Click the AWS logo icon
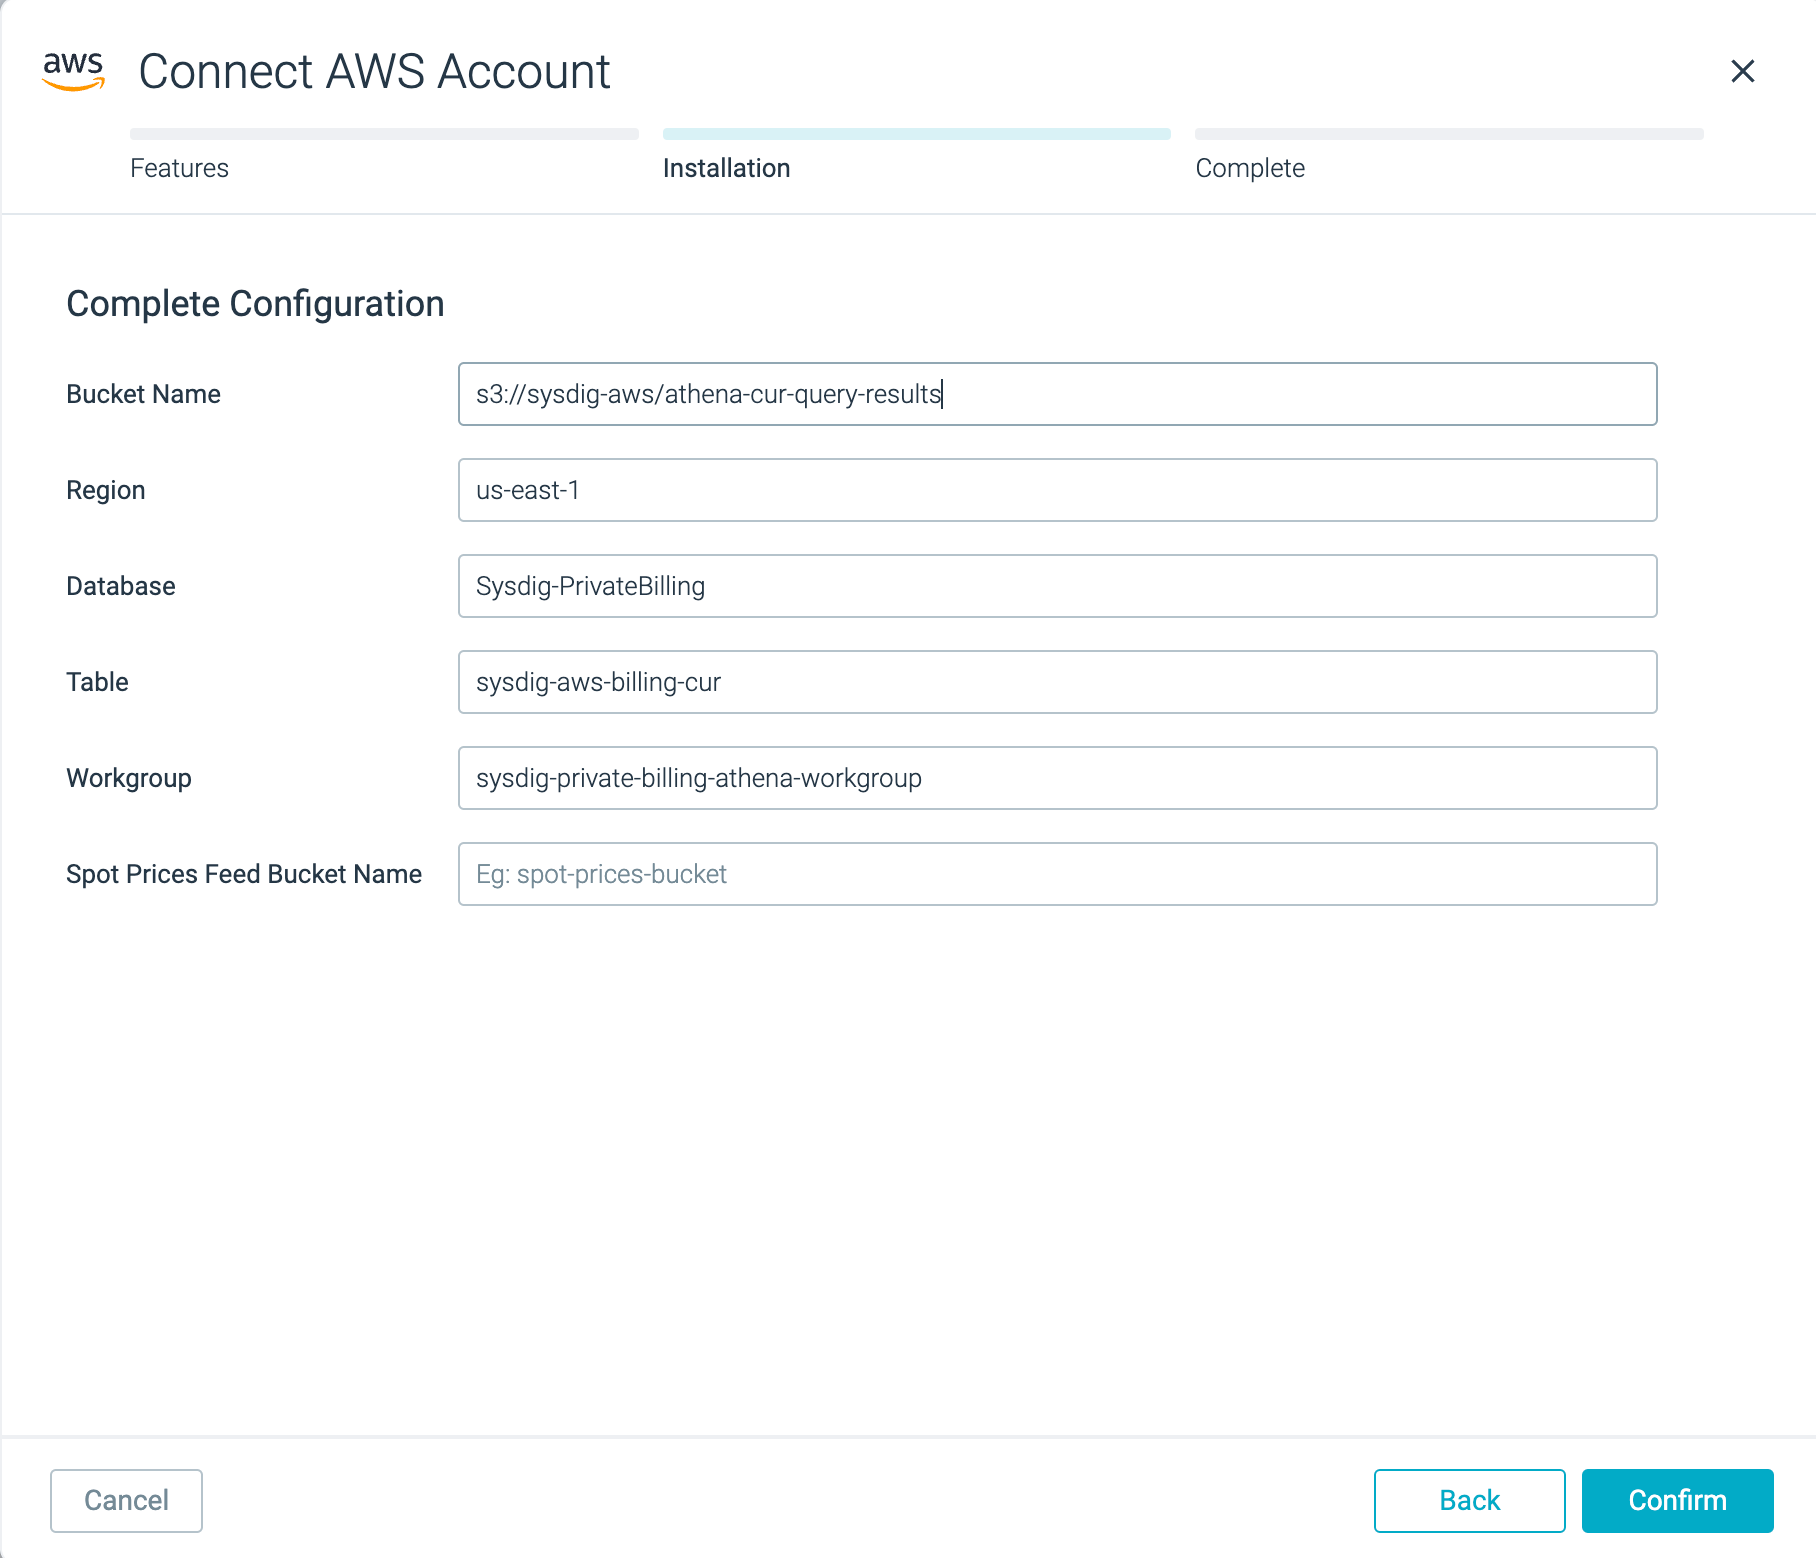1816x1558 pixels. click(73, 71)
